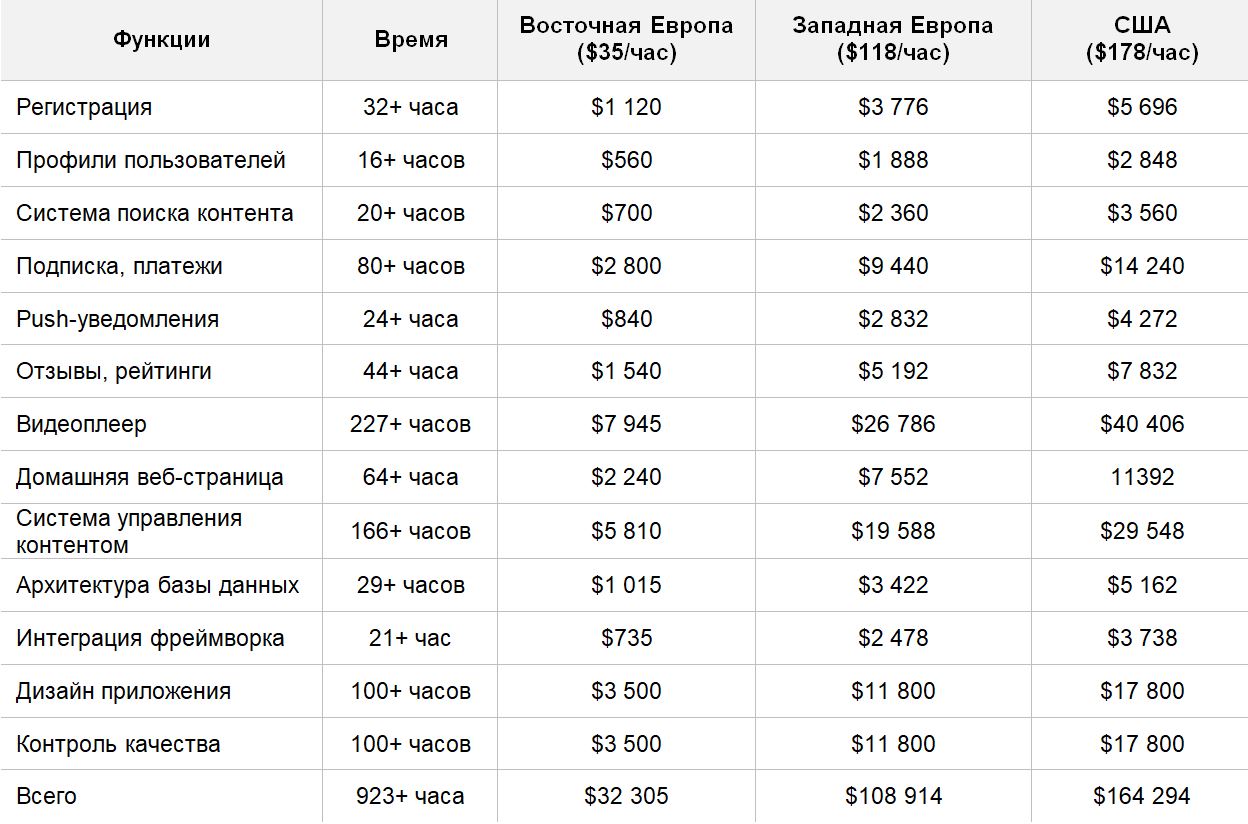This screenshot has height=824, width=1248.
Task: Click the "Регистрация" row label
Action: click(x=84, y=107)
